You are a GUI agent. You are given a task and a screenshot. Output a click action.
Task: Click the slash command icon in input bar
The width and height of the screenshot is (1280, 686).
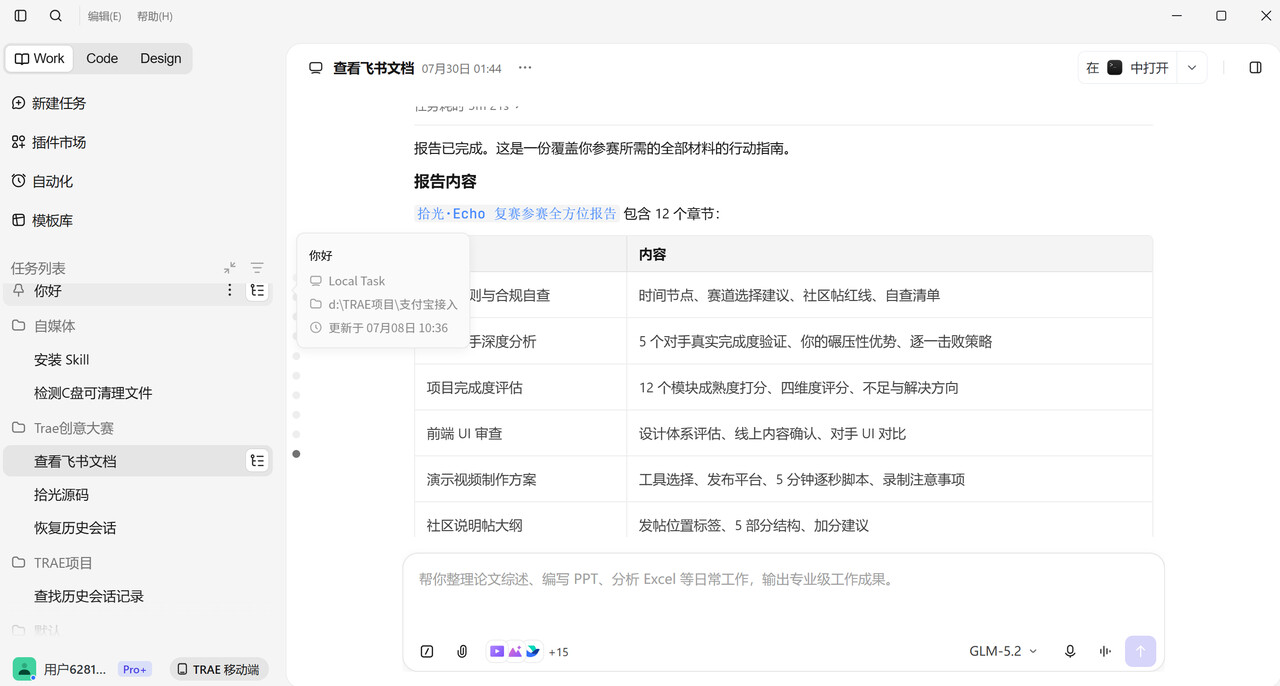[427, 651]
